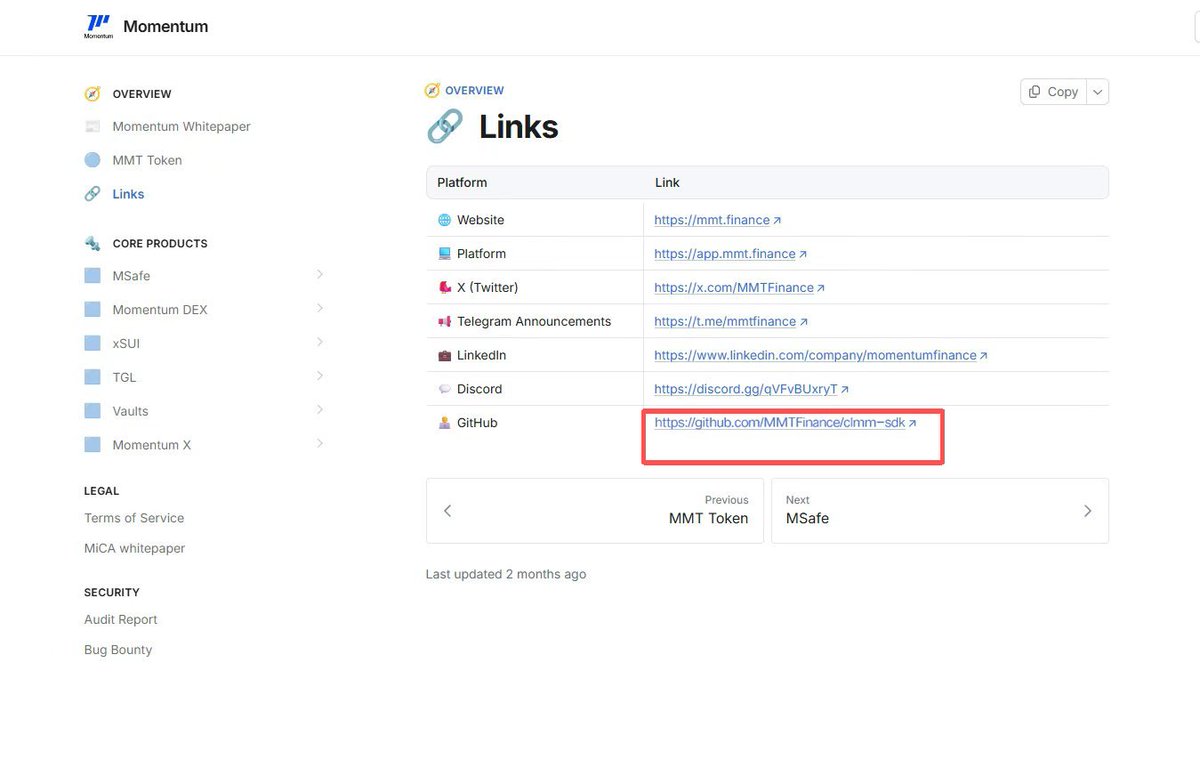The image size is (1200, 776).
Task: Click the Momentum title in header
Action: (166, 26)
